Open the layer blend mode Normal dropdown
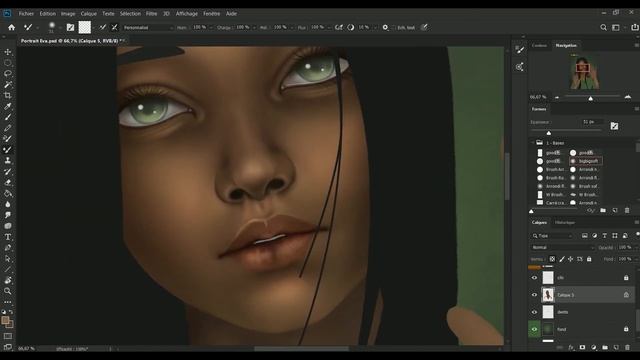Screen dimensions: 640x360 click(x=562, y=247)
